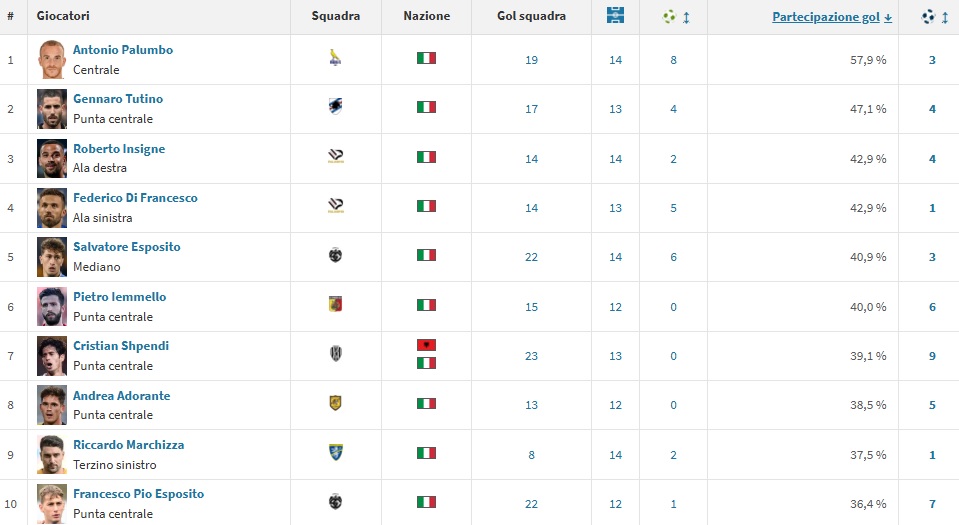Screen dimensions: 959x525
Task: Click the Sampdoria crest beside Gennaro Tutino
Action: (x=335, y=108)
